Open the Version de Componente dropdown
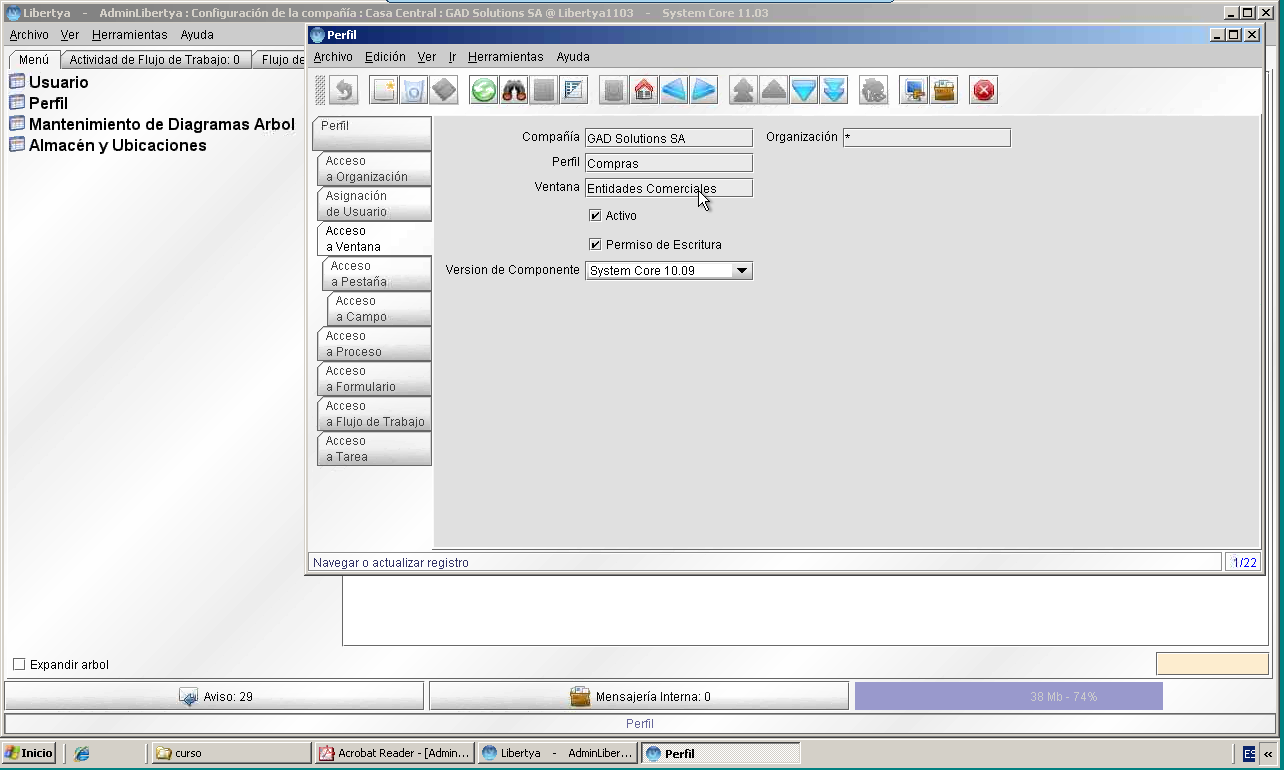 pos(741,270)
